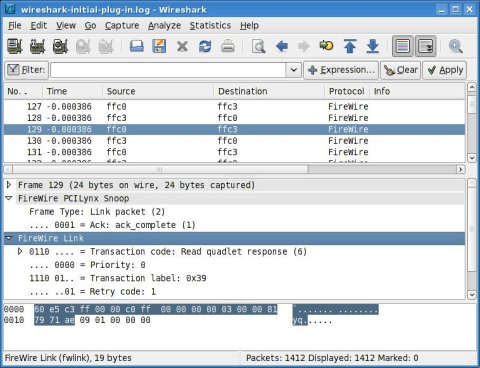Toggle packet list colorize button

[403, 46]
